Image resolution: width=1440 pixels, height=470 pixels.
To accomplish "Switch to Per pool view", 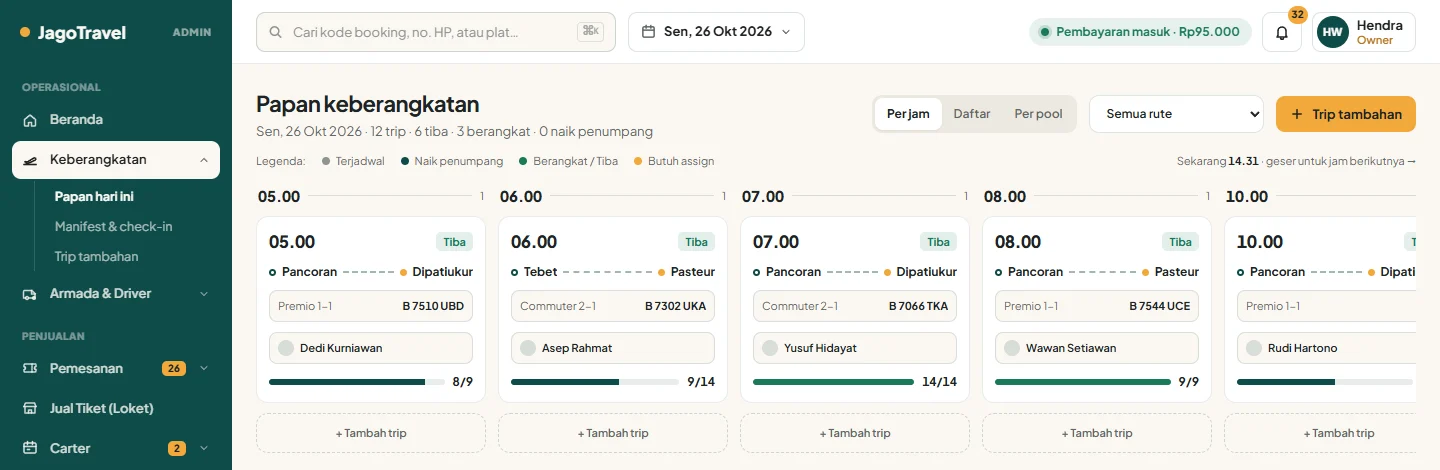I will [x=1038, y=114].
